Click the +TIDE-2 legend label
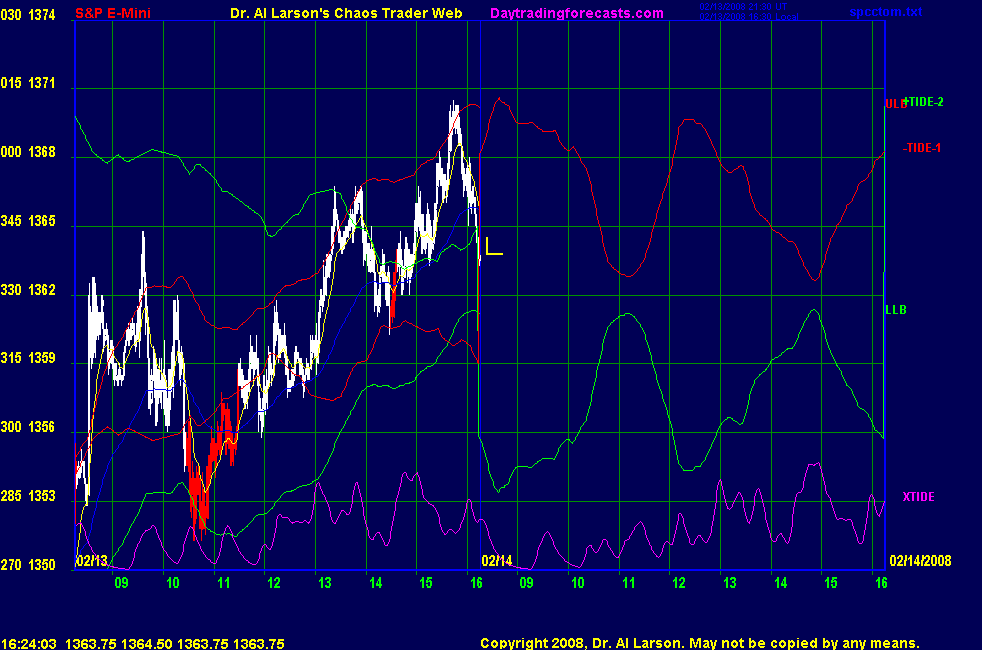Image resolution: width=982 pixels, height=650 pixels. pyautogui.click(x=924, y=102)
